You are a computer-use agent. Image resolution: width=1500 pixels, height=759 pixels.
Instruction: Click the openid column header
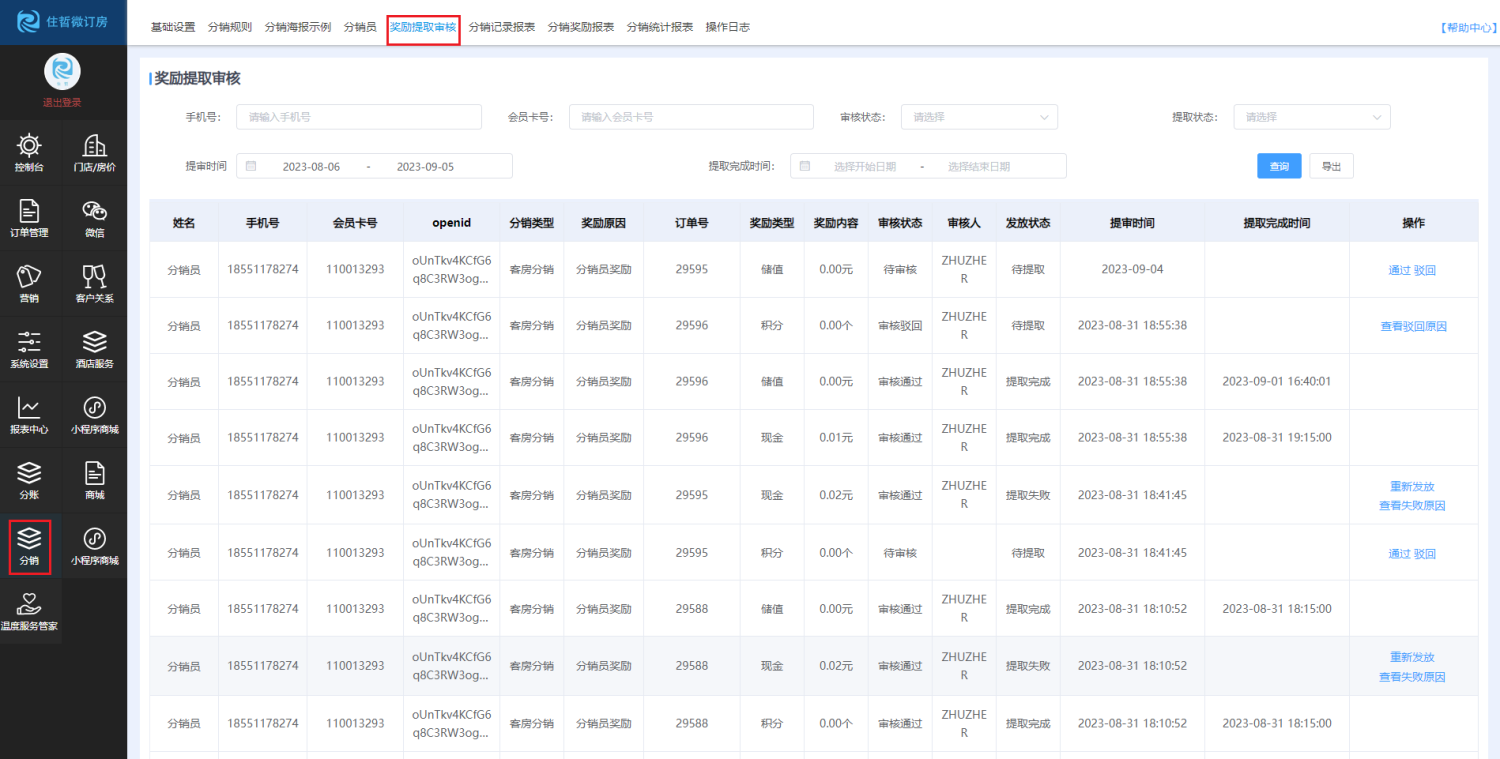(x=451, y=223)
